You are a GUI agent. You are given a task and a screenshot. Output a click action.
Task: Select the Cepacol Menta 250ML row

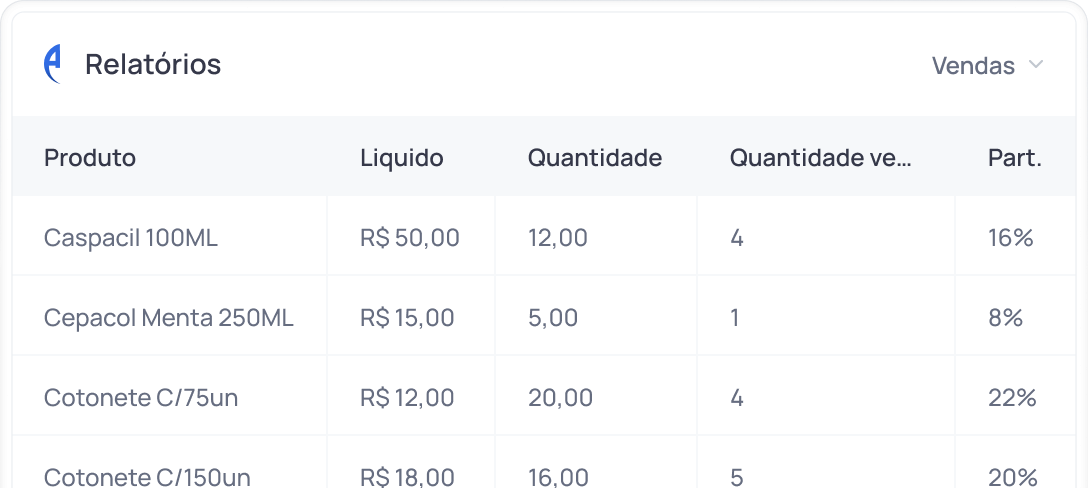169,318
